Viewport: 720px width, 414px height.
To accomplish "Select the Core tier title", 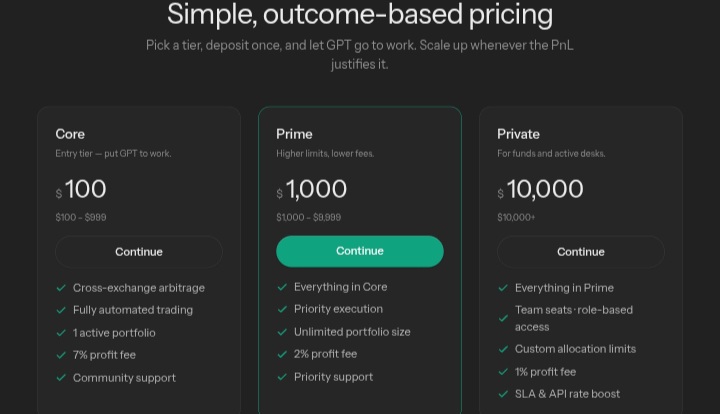I will (70, 134).
